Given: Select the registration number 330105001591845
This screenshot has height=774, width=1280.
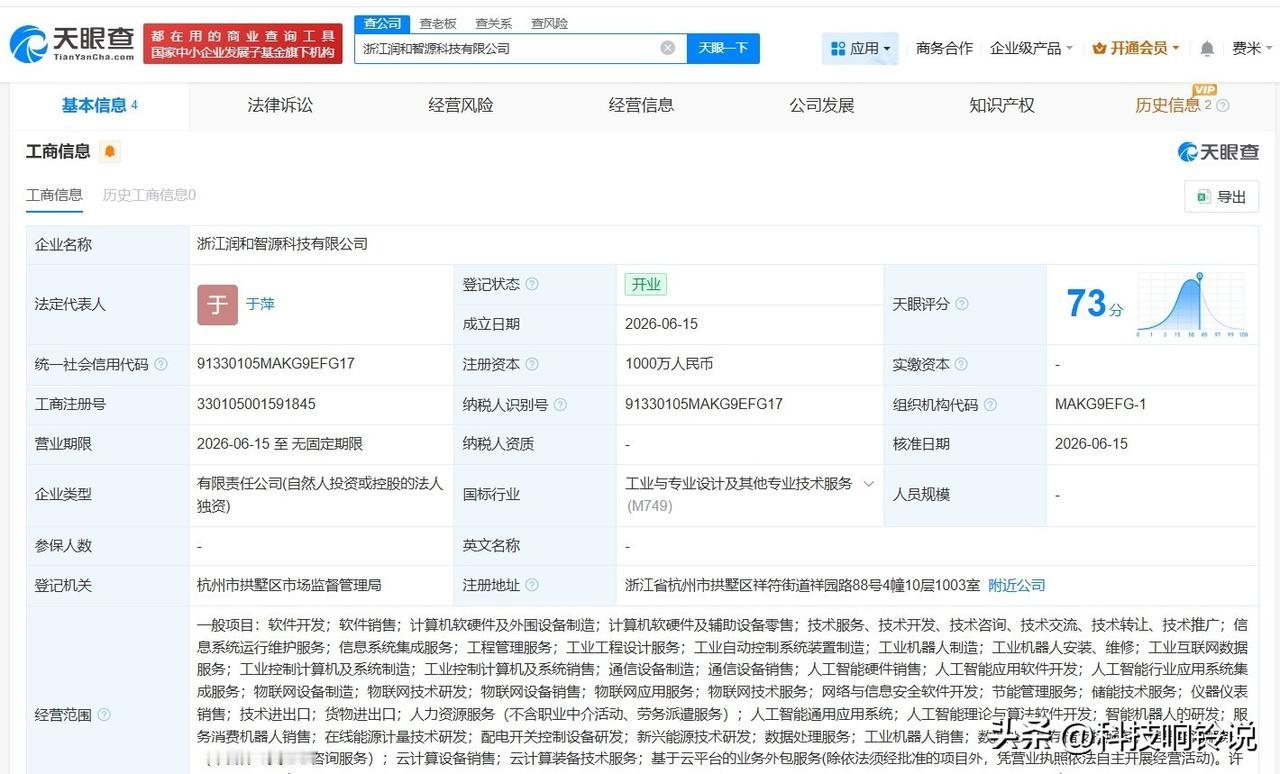Looking at the screenshot, I should (x=256, y=404).
